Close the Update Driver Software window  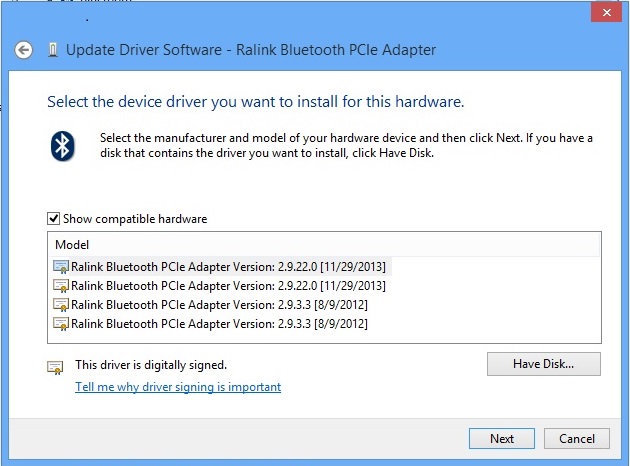click(x=606, y=12)
